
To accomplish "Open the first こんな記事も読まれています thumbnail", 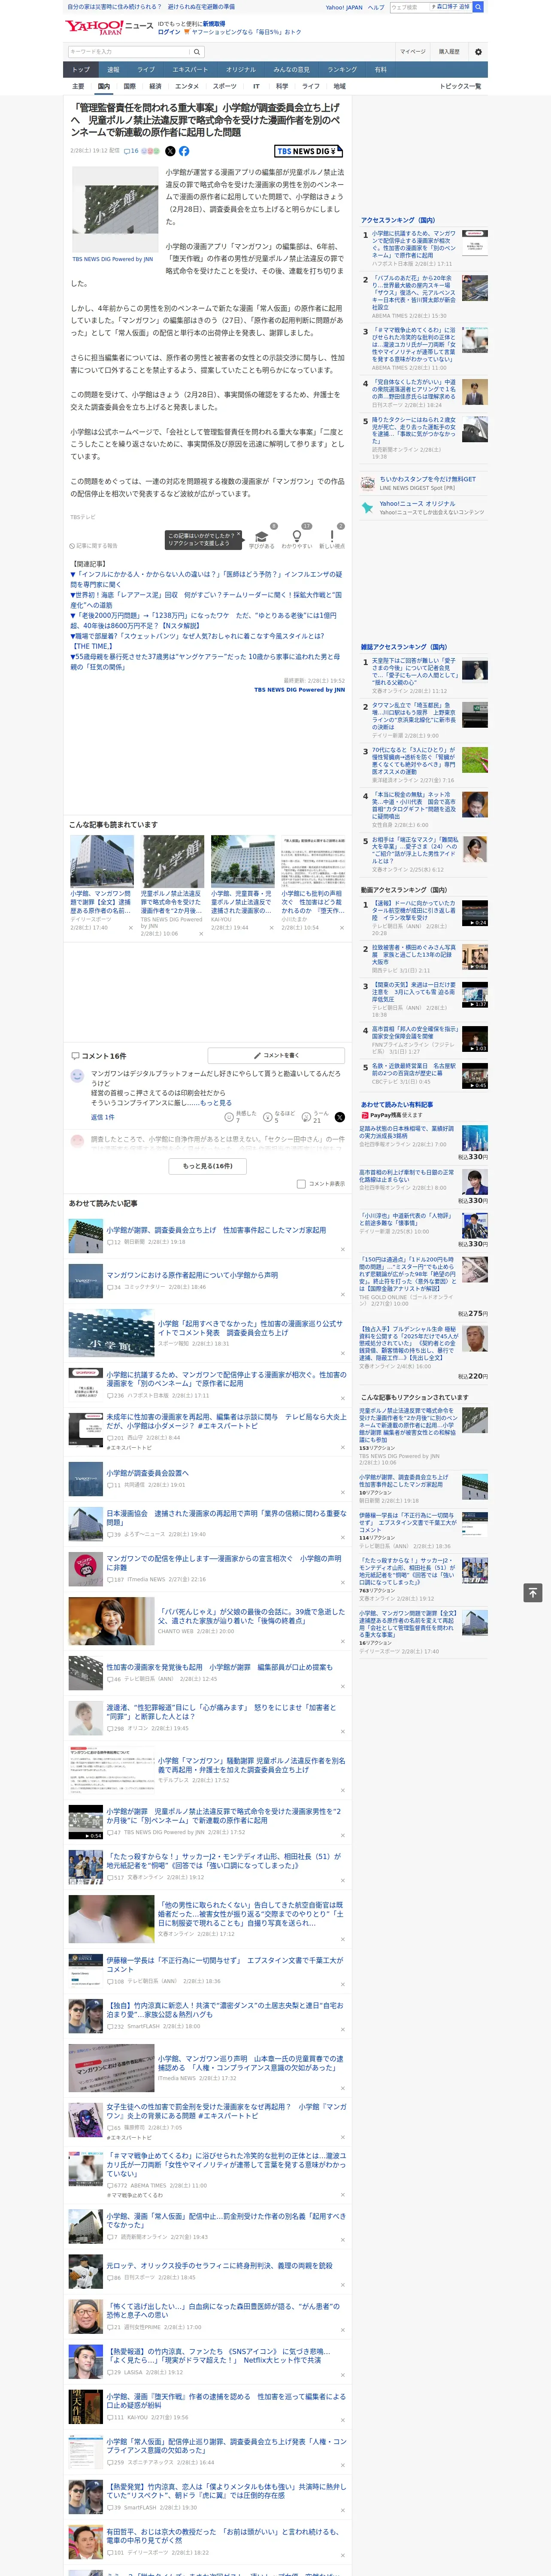I will 102,861.
